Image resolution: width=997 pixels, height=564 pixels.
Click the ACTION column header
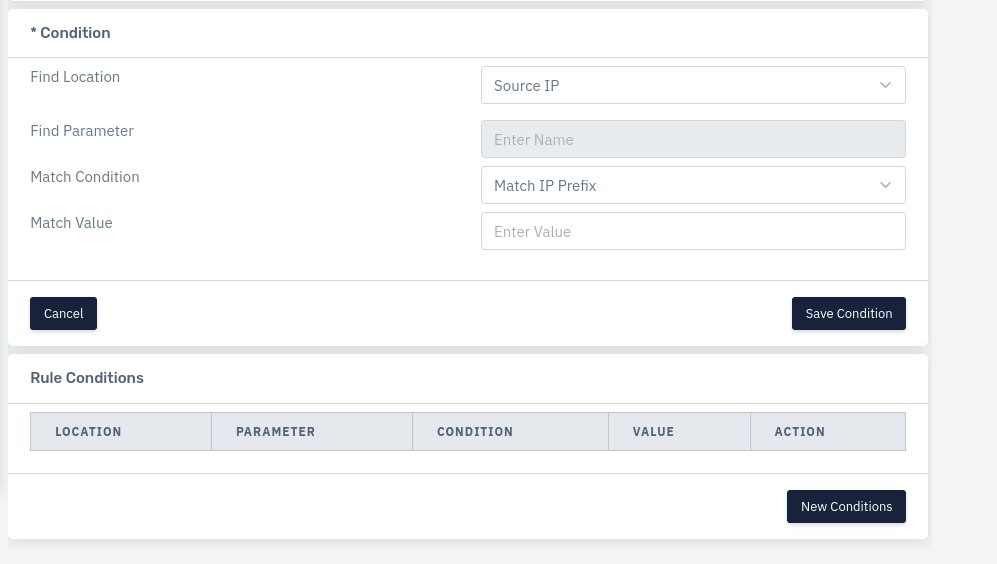(x=799, y=432)
